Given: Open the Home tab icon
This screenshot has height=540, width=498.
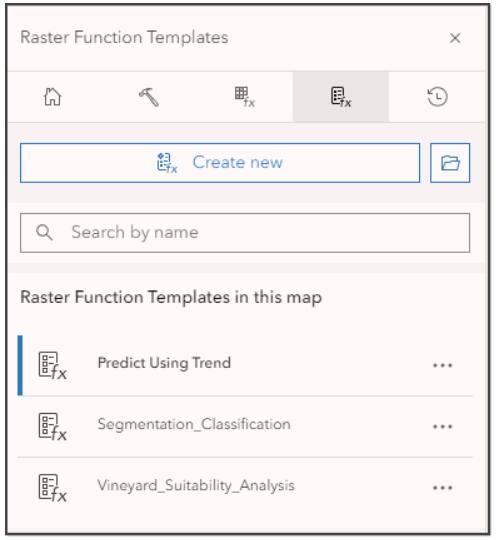Looking at the screenshot, I should 52,97.
